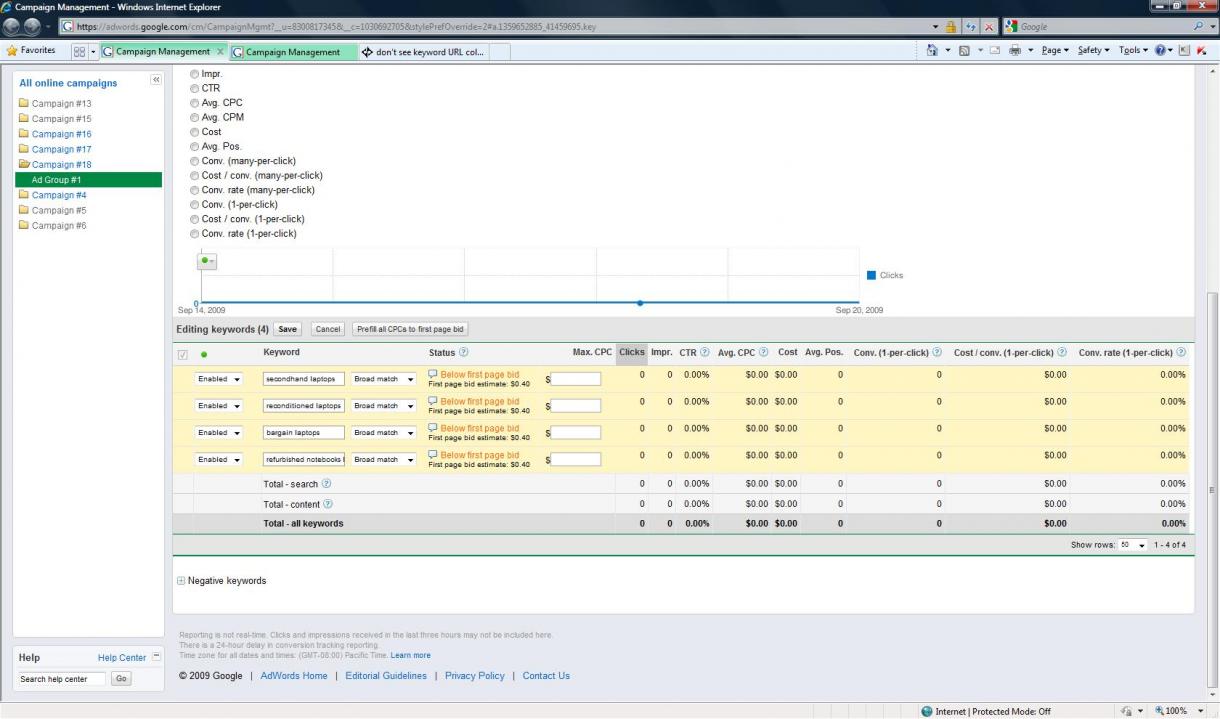
Task: Open the Quick Tabs grid icon
Action: pos(79,52)
